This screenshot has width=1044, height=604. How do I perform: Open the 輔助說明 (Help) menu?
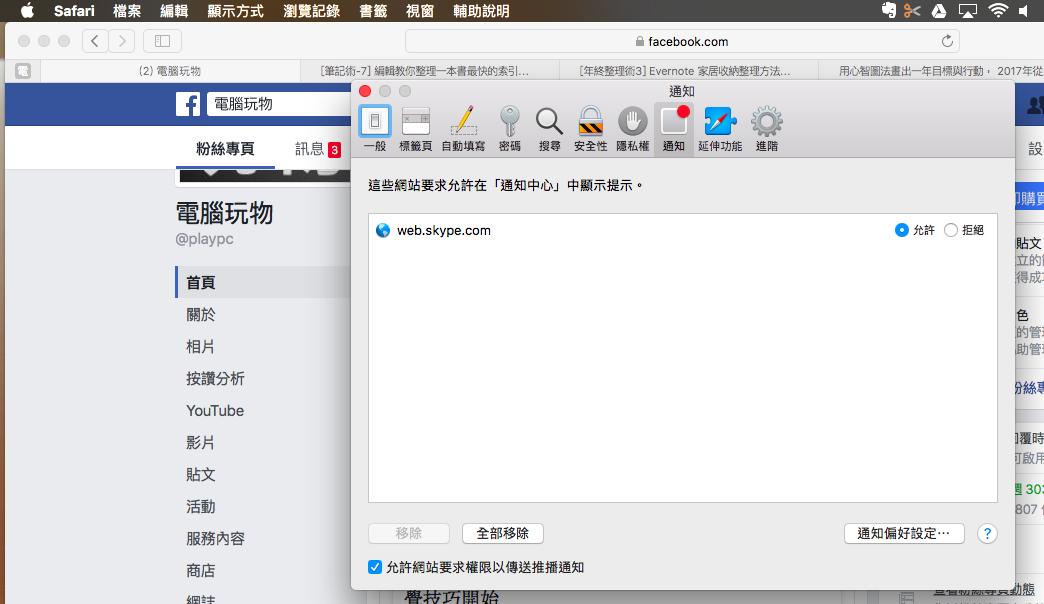481,11
